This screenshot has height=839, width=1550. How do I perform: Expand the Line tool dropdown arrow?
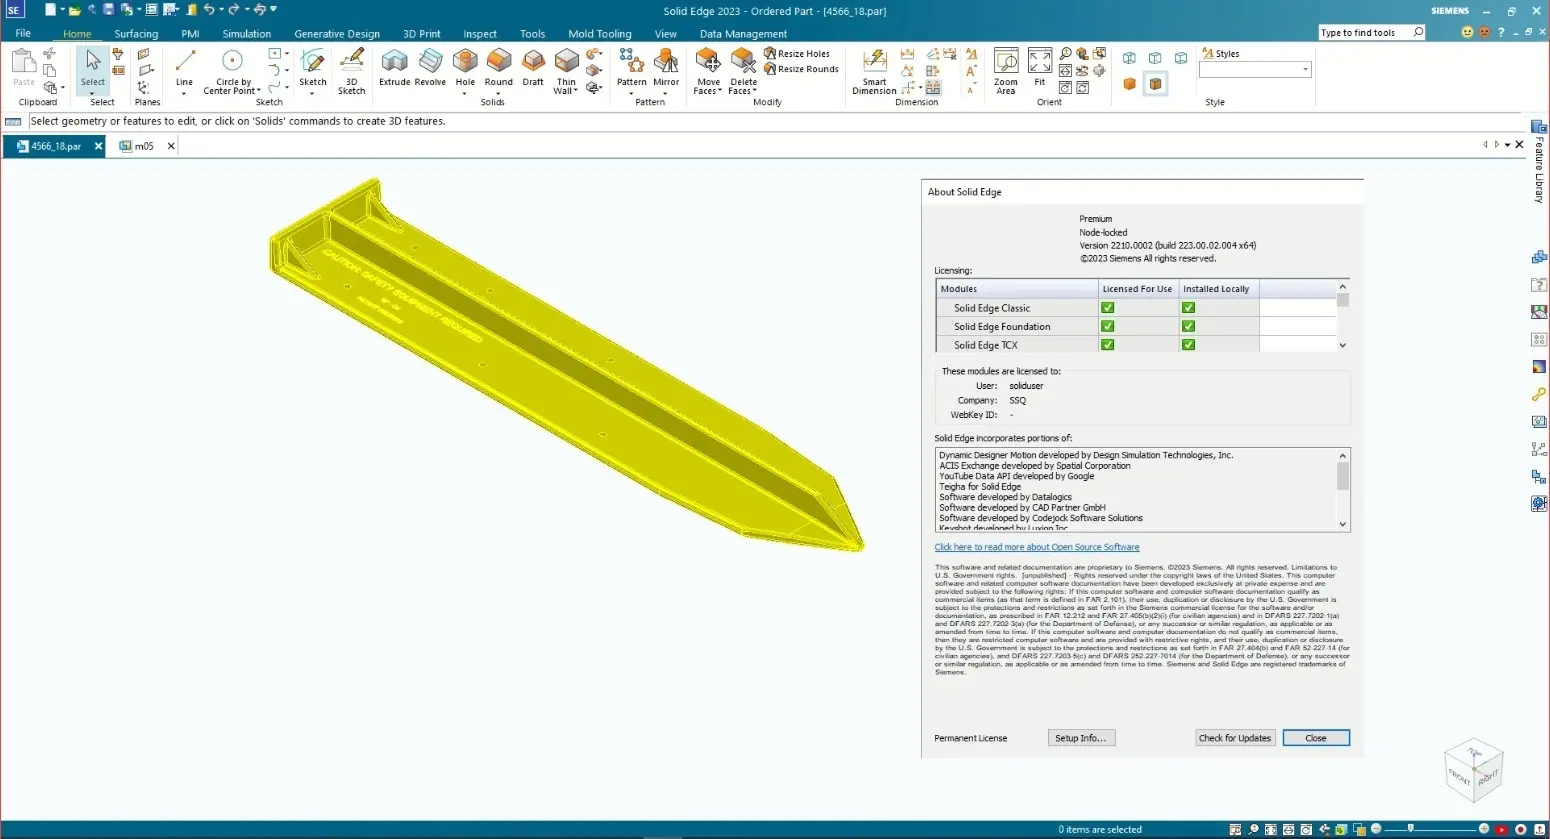[184, 94]
